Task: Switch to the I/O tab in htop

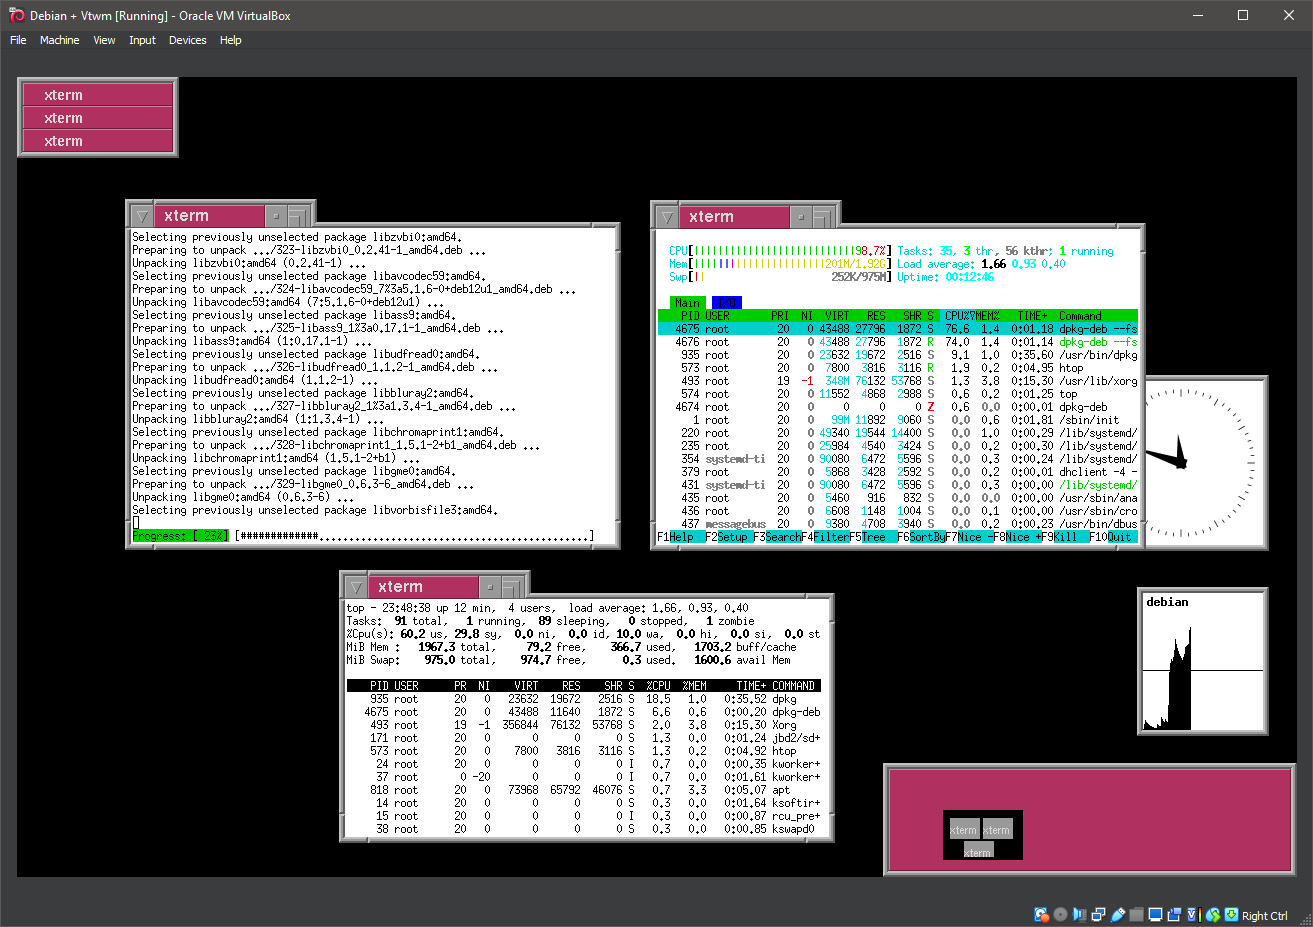Action: coord(726,302)
